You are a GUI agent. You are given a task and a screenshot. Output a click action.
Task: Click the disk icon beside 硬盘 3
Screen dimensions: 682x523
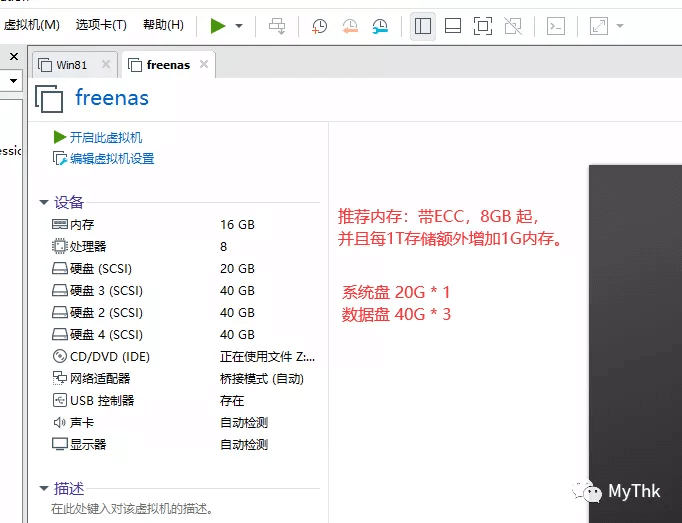tap(60, 290)
